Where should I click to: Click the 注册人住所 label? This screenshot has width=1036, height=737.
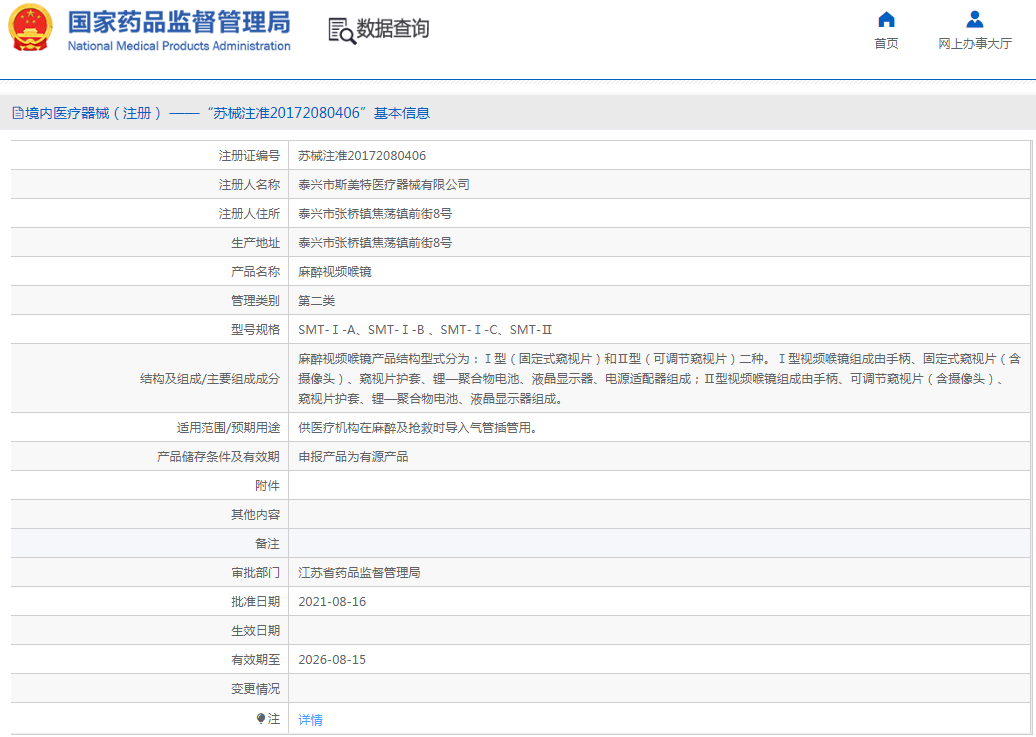point(249,214)
